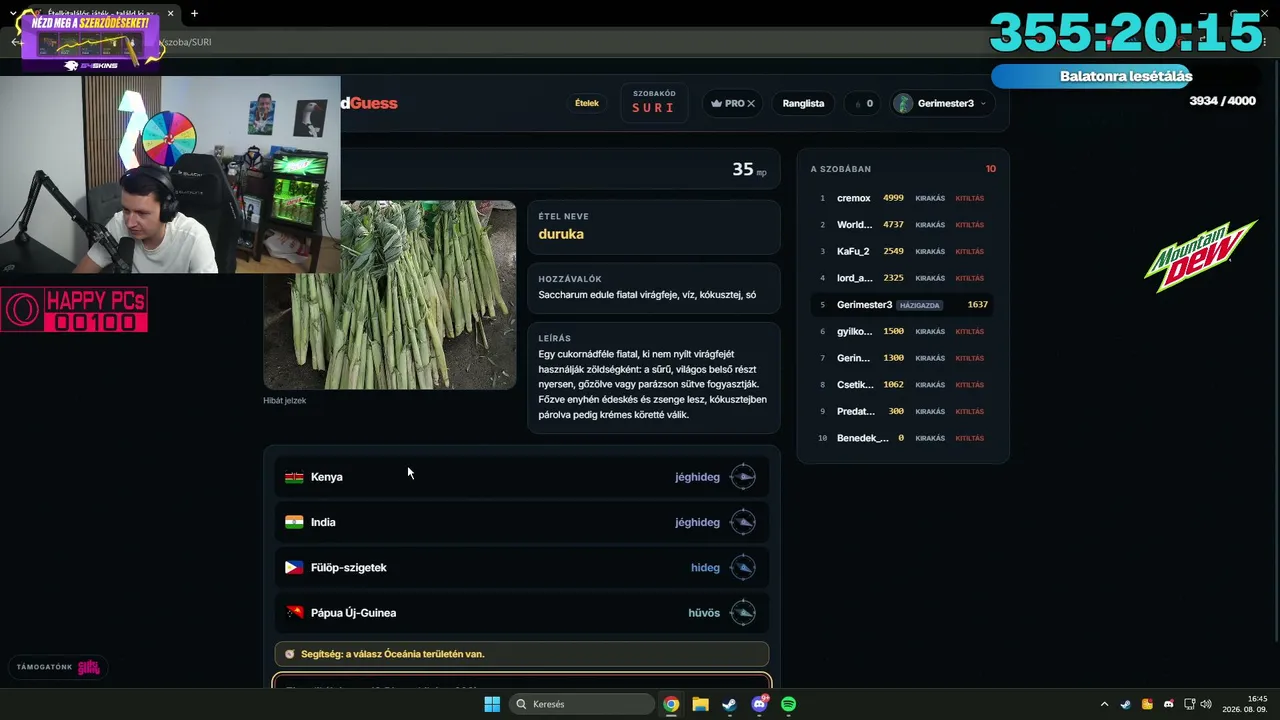Close the current browser tab
This screenshot has width=1280, height=720.
pos(170,14)
